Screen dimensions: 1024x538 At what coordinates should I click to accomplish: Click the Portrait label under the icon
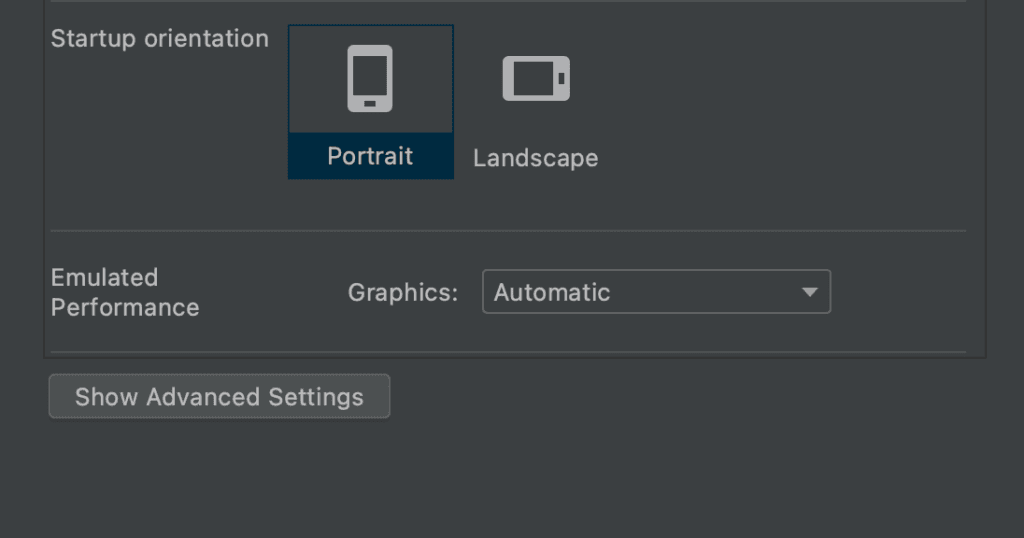coord(370,157)
